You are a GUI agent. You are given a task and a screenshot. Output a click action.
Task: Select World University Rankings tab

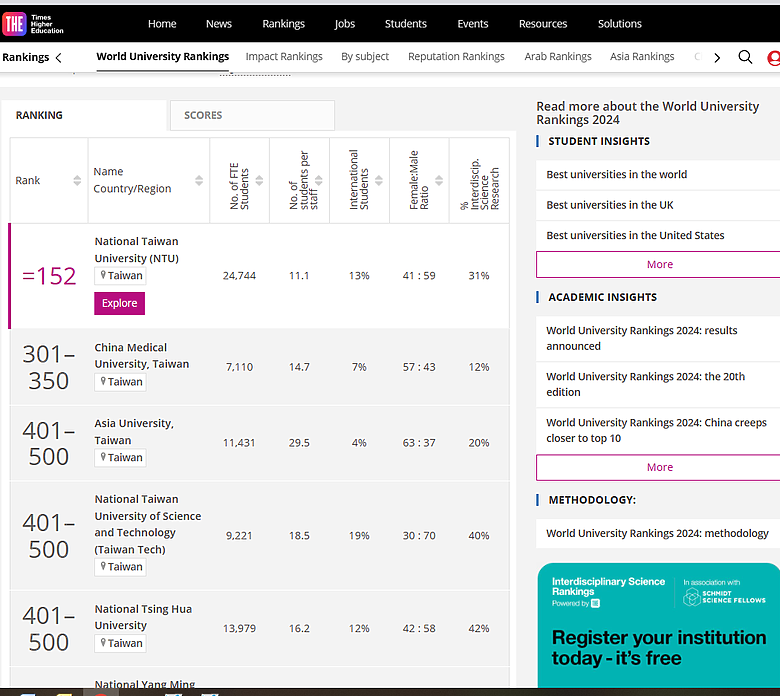coord(163,57)
